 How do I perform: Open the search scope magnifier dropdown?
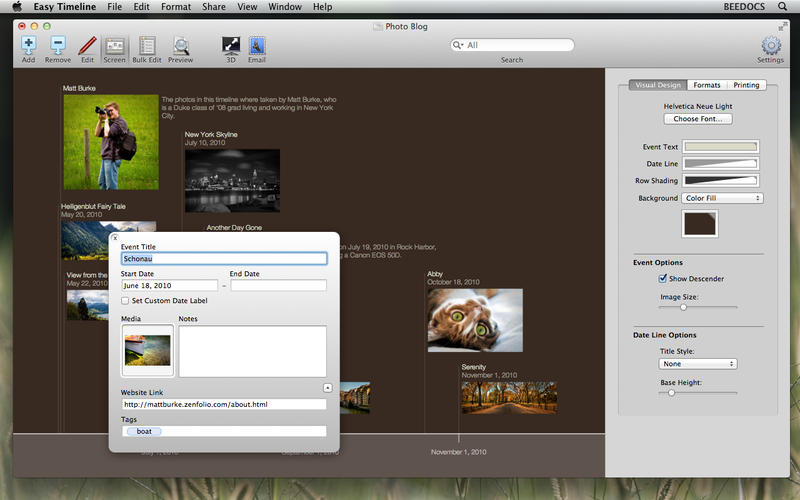pos(459,45)
